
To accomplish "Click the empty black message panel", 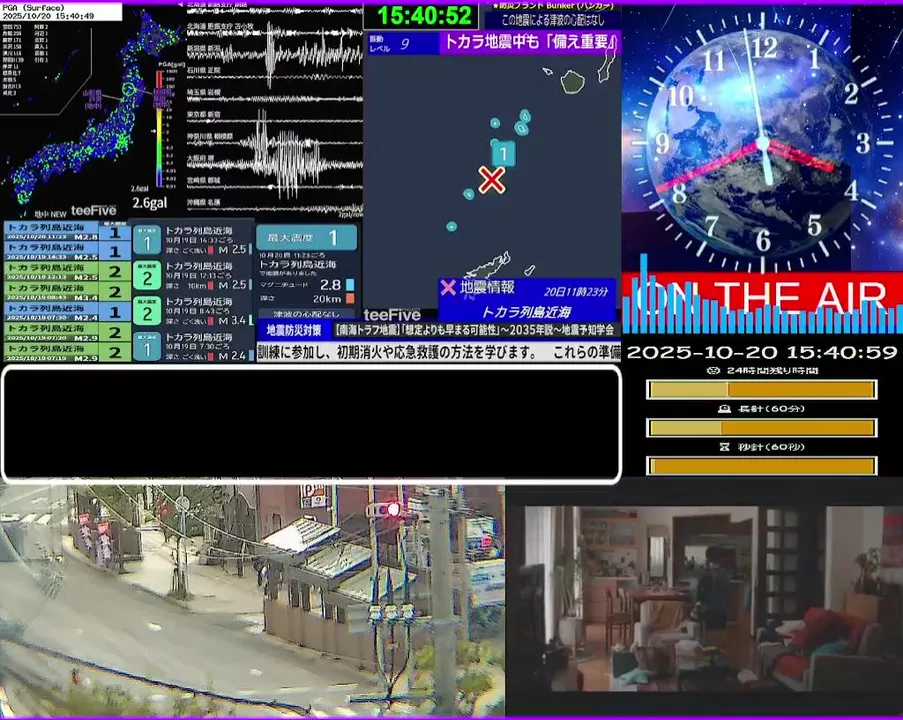I will point(311,423).
